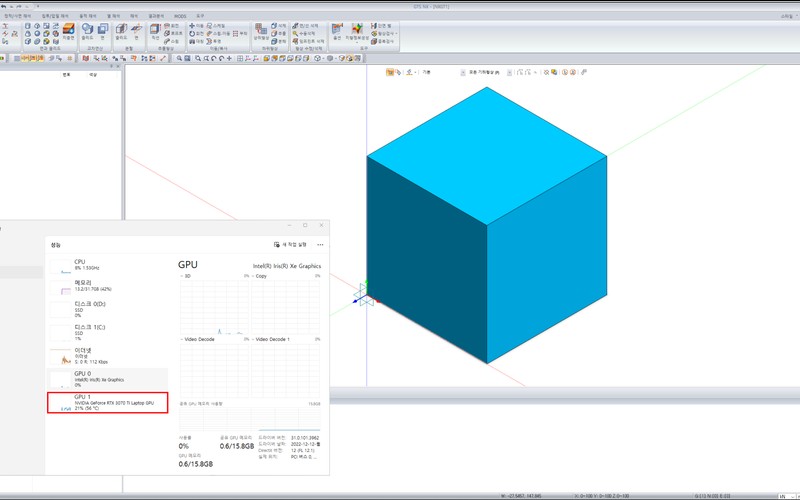800x500 pixels.
Task: Click 스윕 in the 추출형상 group
Action: [x=171, y=41]
